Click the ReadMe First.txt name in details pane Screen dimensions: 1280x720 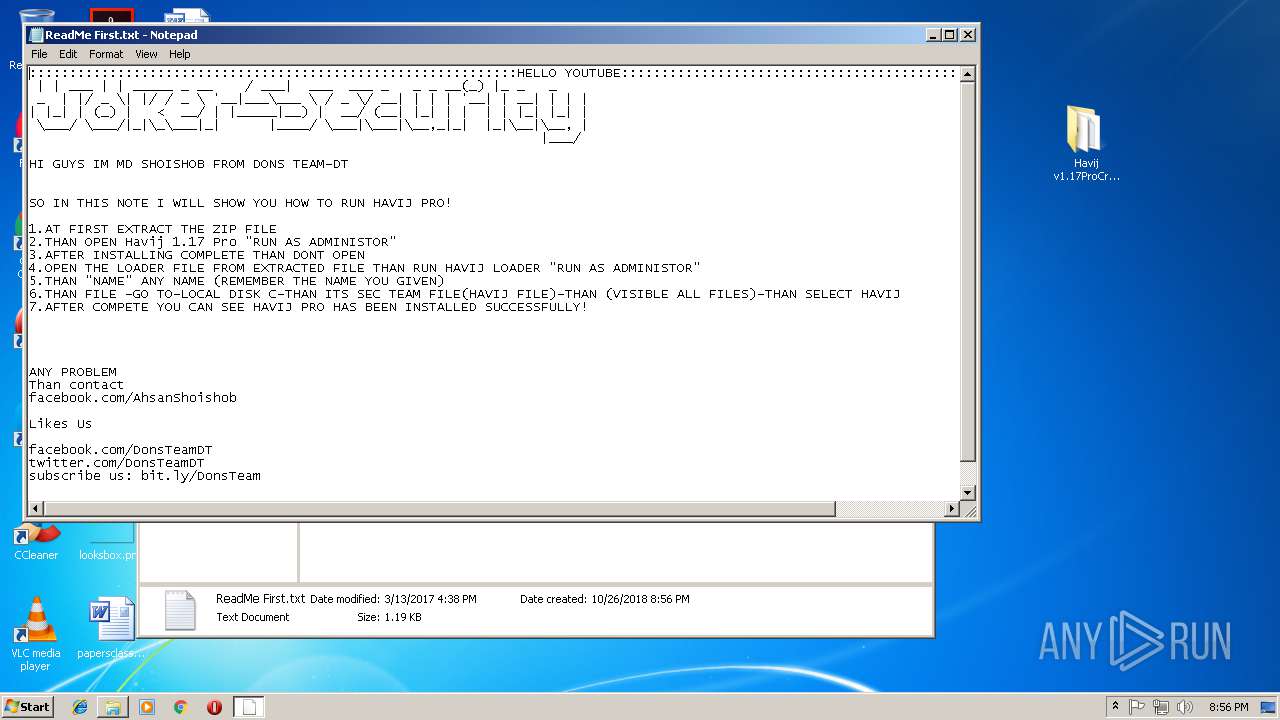260,599
